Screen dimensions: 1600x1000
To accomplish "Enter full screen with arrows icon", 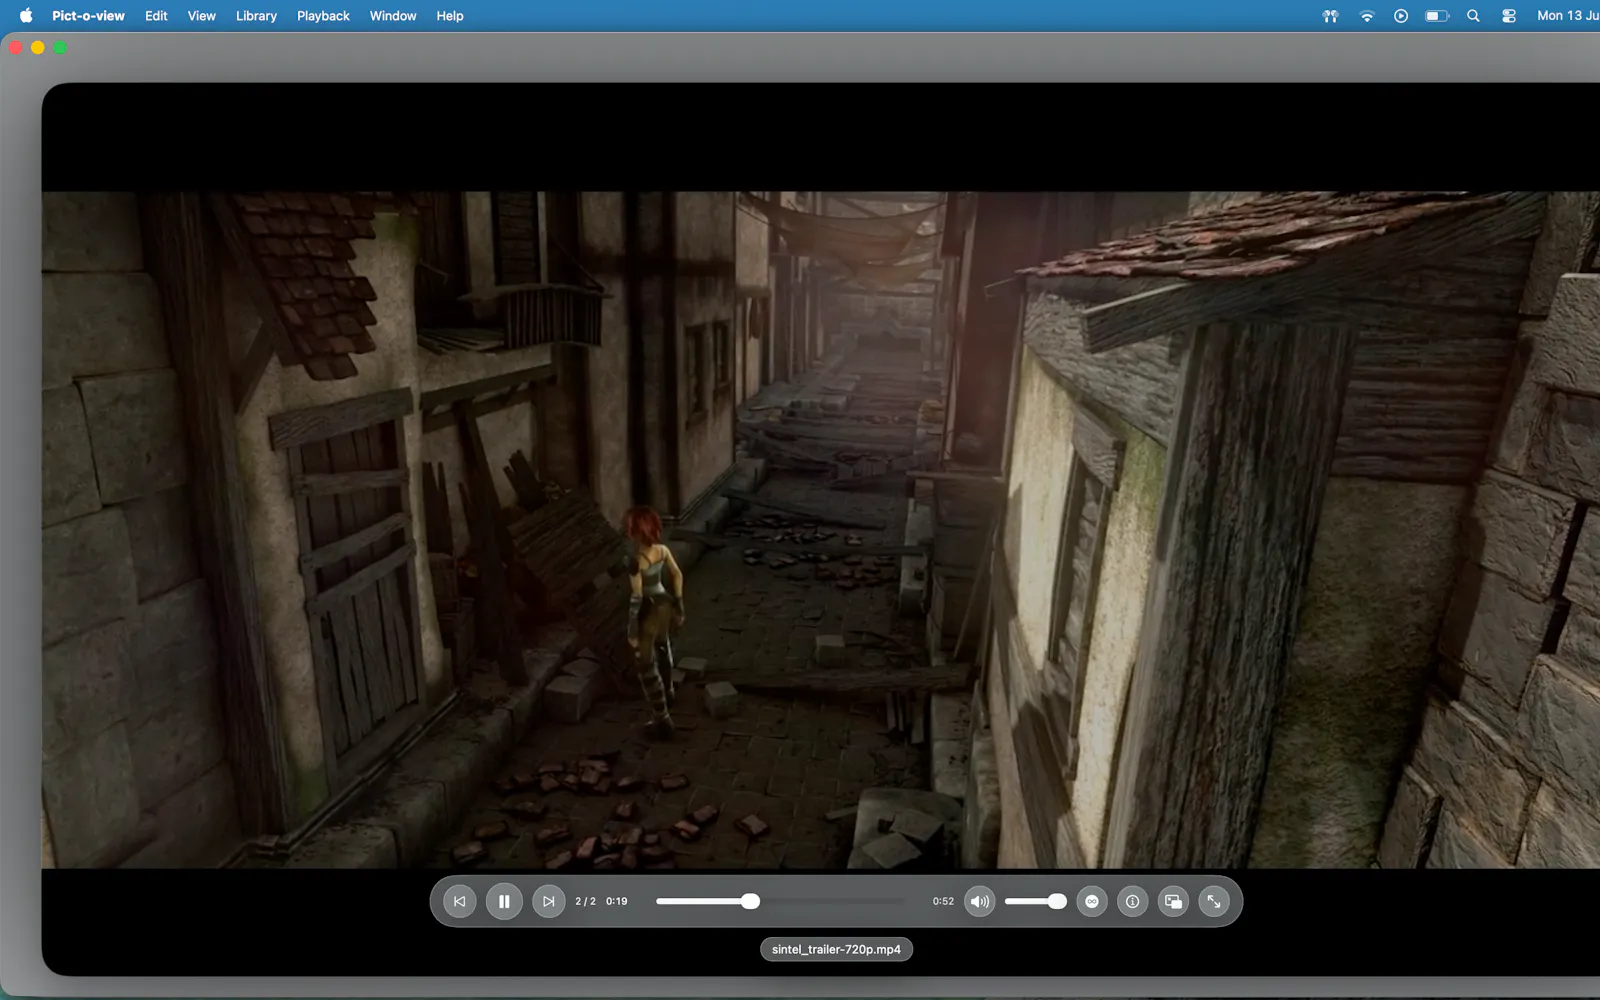I will [x=1214, y=901].
